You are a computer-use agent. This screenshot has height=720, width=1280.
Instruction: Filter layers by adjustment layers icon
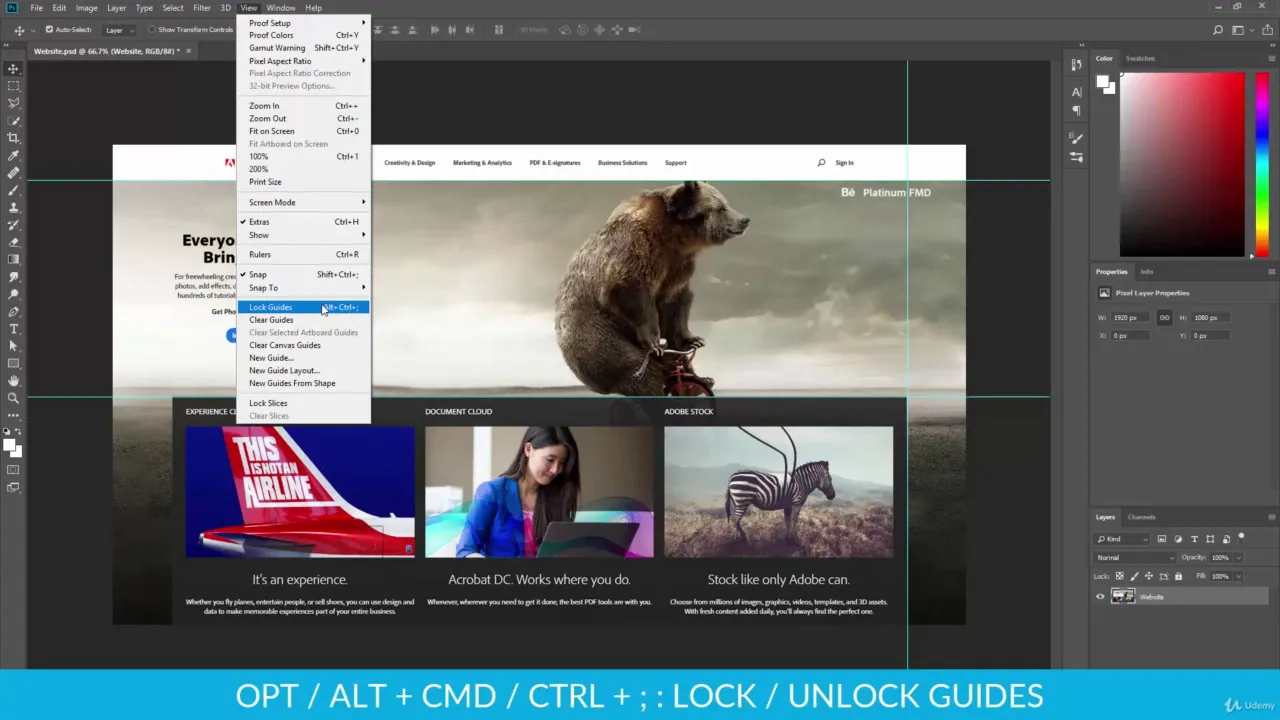coord(1178,539)
